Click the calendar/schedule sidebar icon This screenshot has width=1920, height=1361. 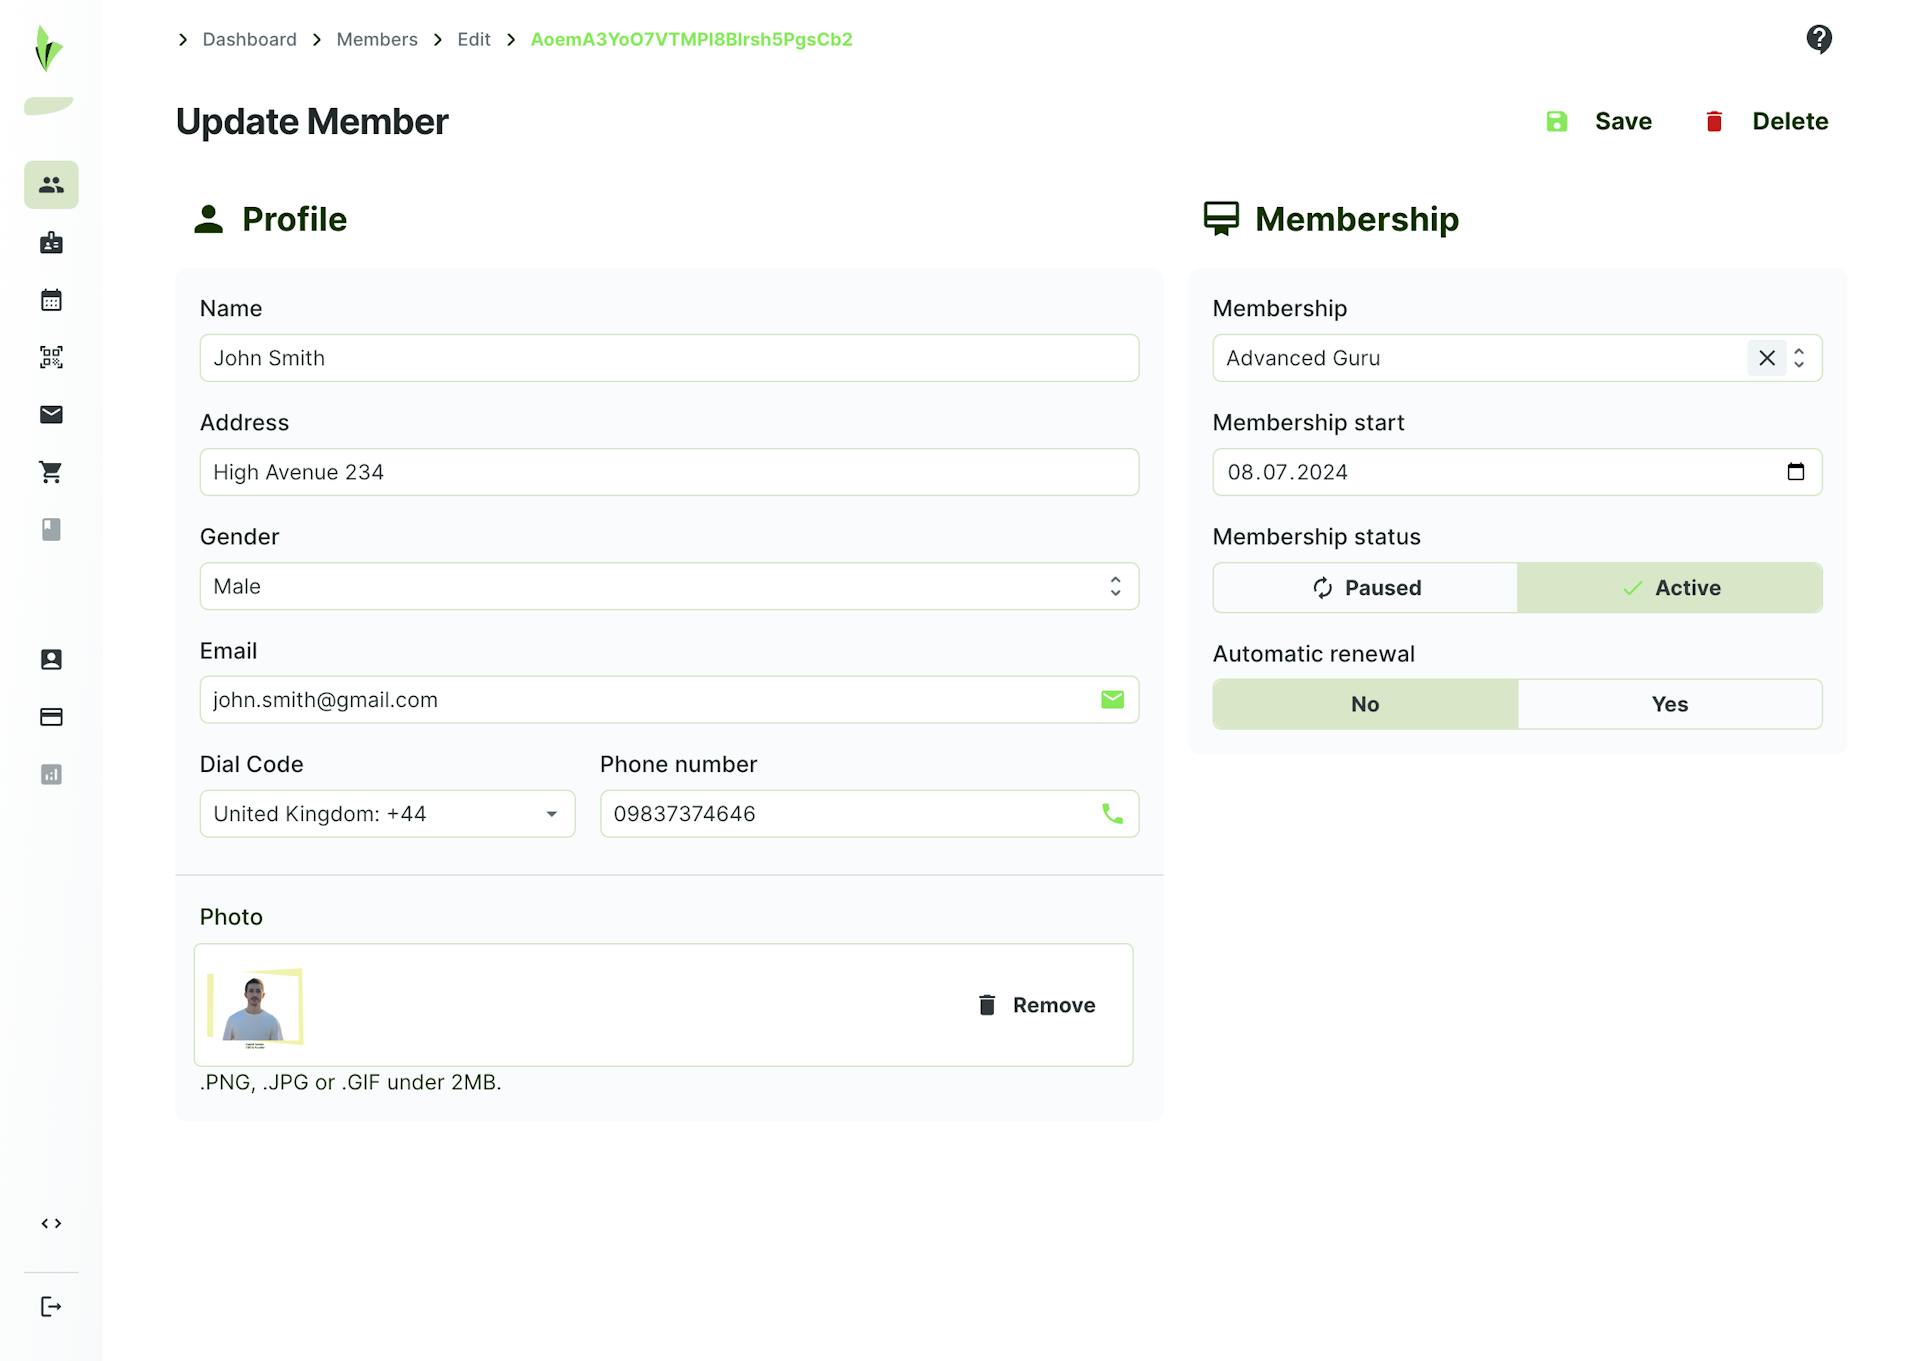pos(50,300)
